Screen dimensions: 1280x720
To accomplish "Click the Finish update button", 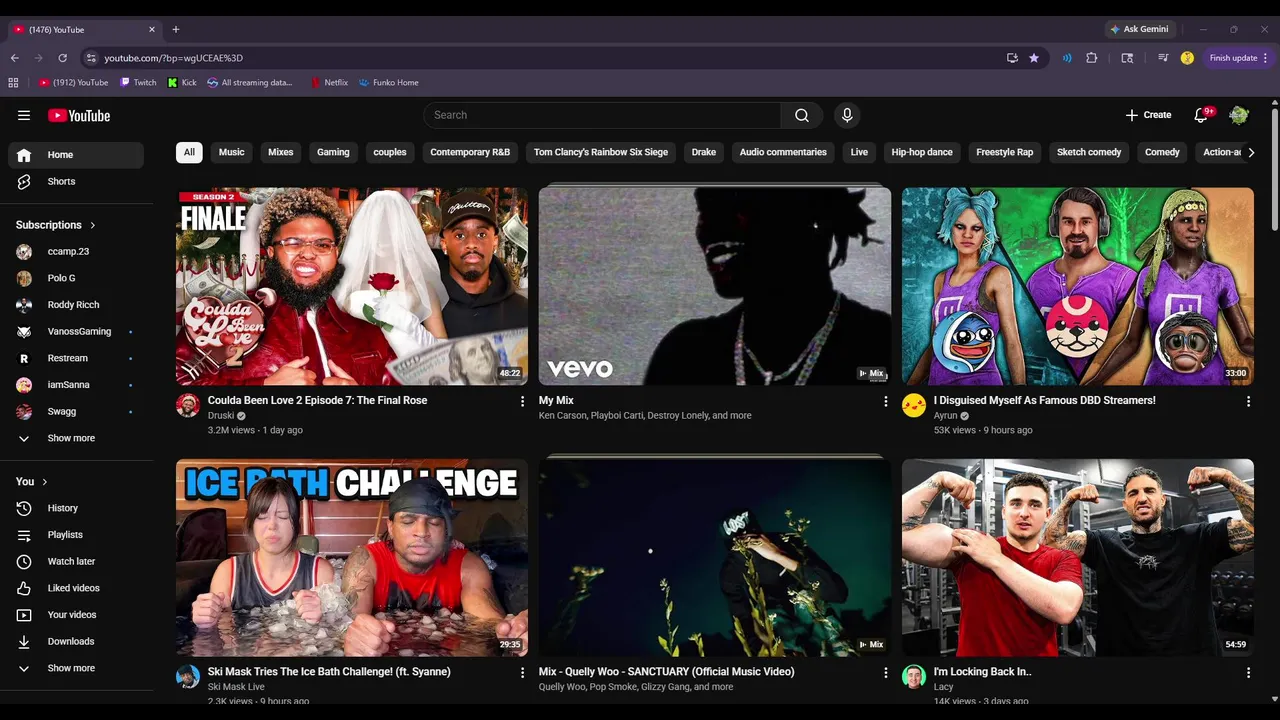I will [x=1239, y=58].
